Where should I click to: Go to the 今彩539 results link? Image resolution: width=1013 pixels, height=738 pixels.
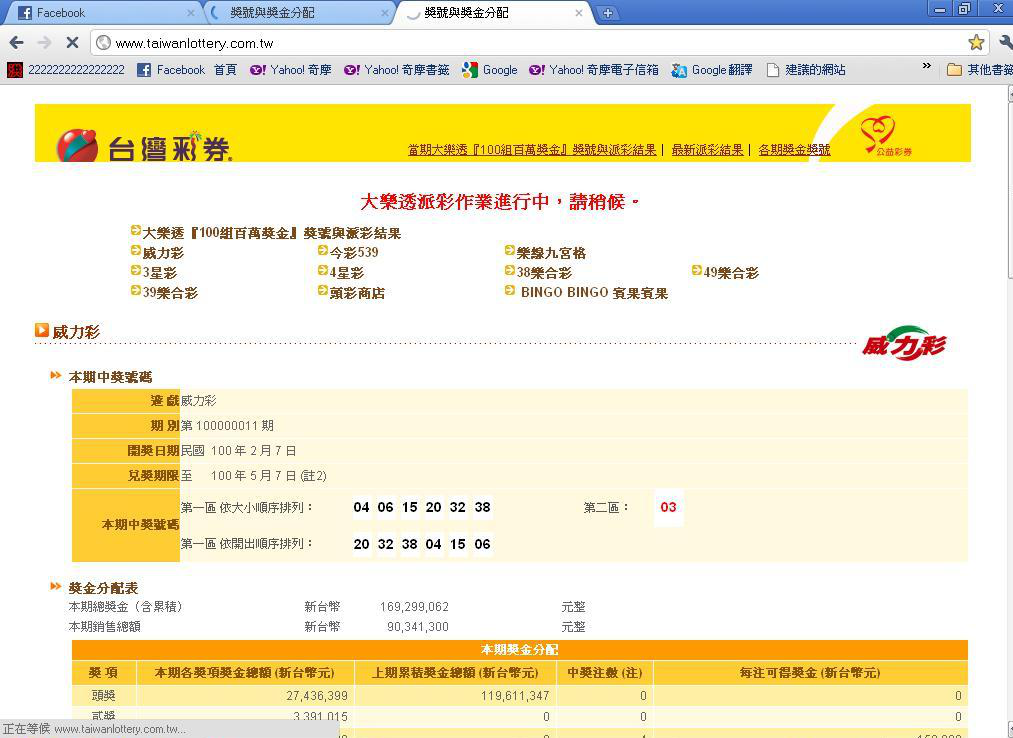(x=354, y=253)
